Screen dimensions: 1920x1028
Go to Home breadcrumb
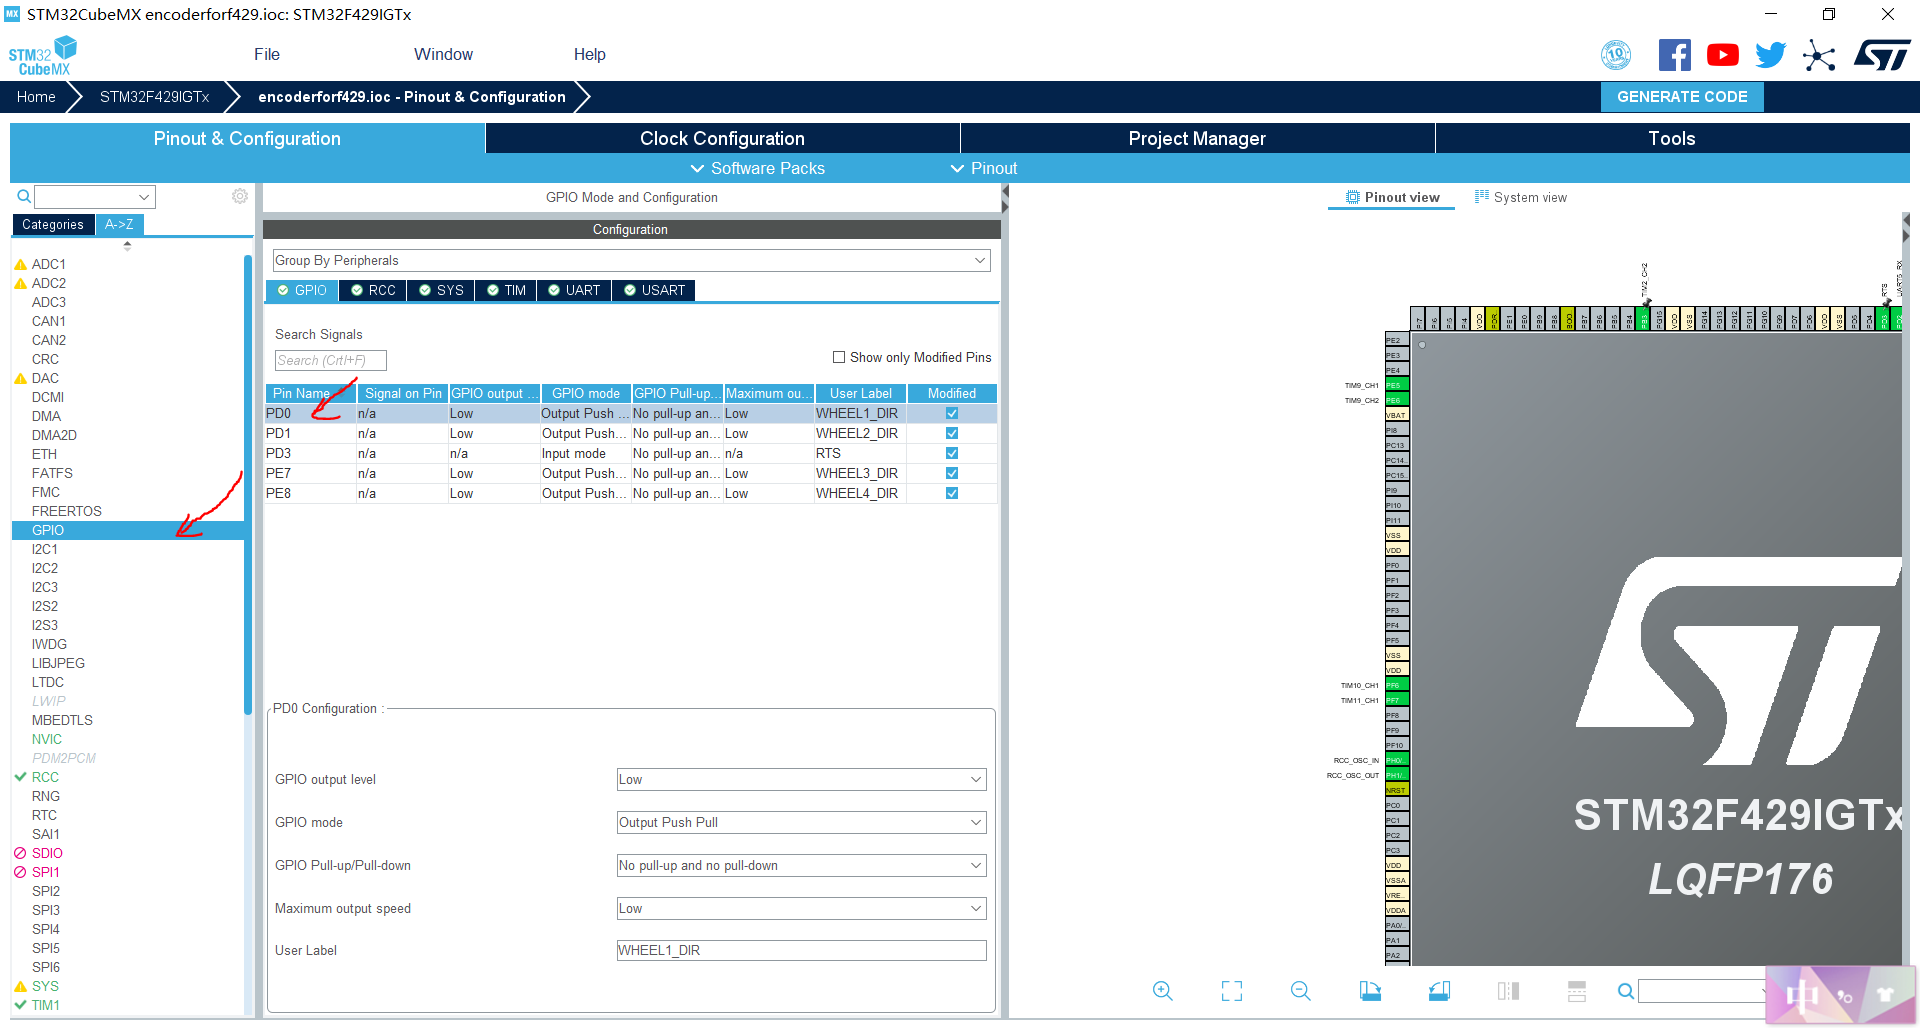click(36, 97)
